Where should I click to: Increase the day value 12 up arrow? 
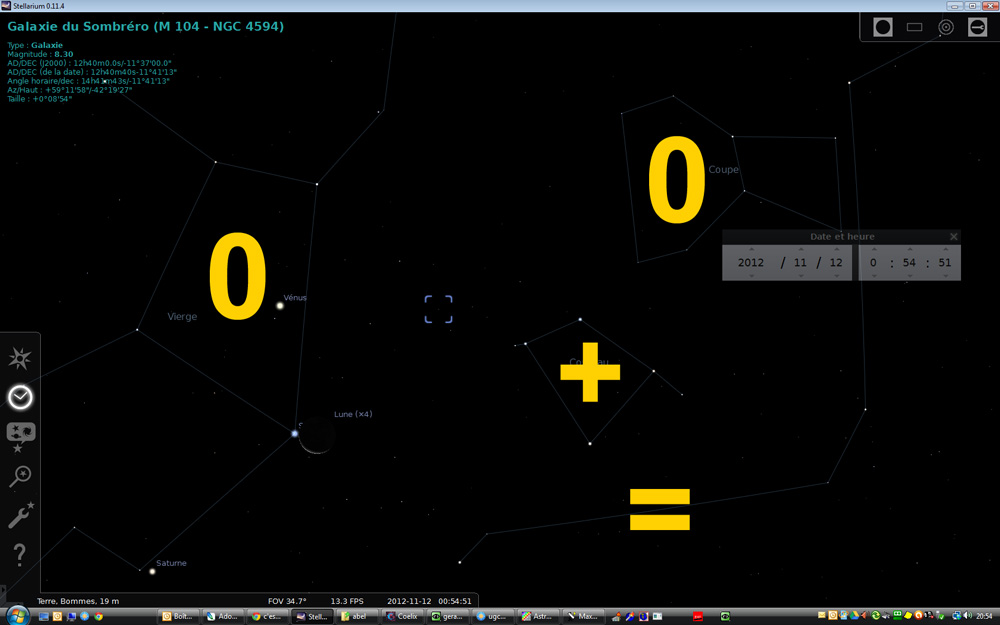pyautogui.click(x=837, y=249)
